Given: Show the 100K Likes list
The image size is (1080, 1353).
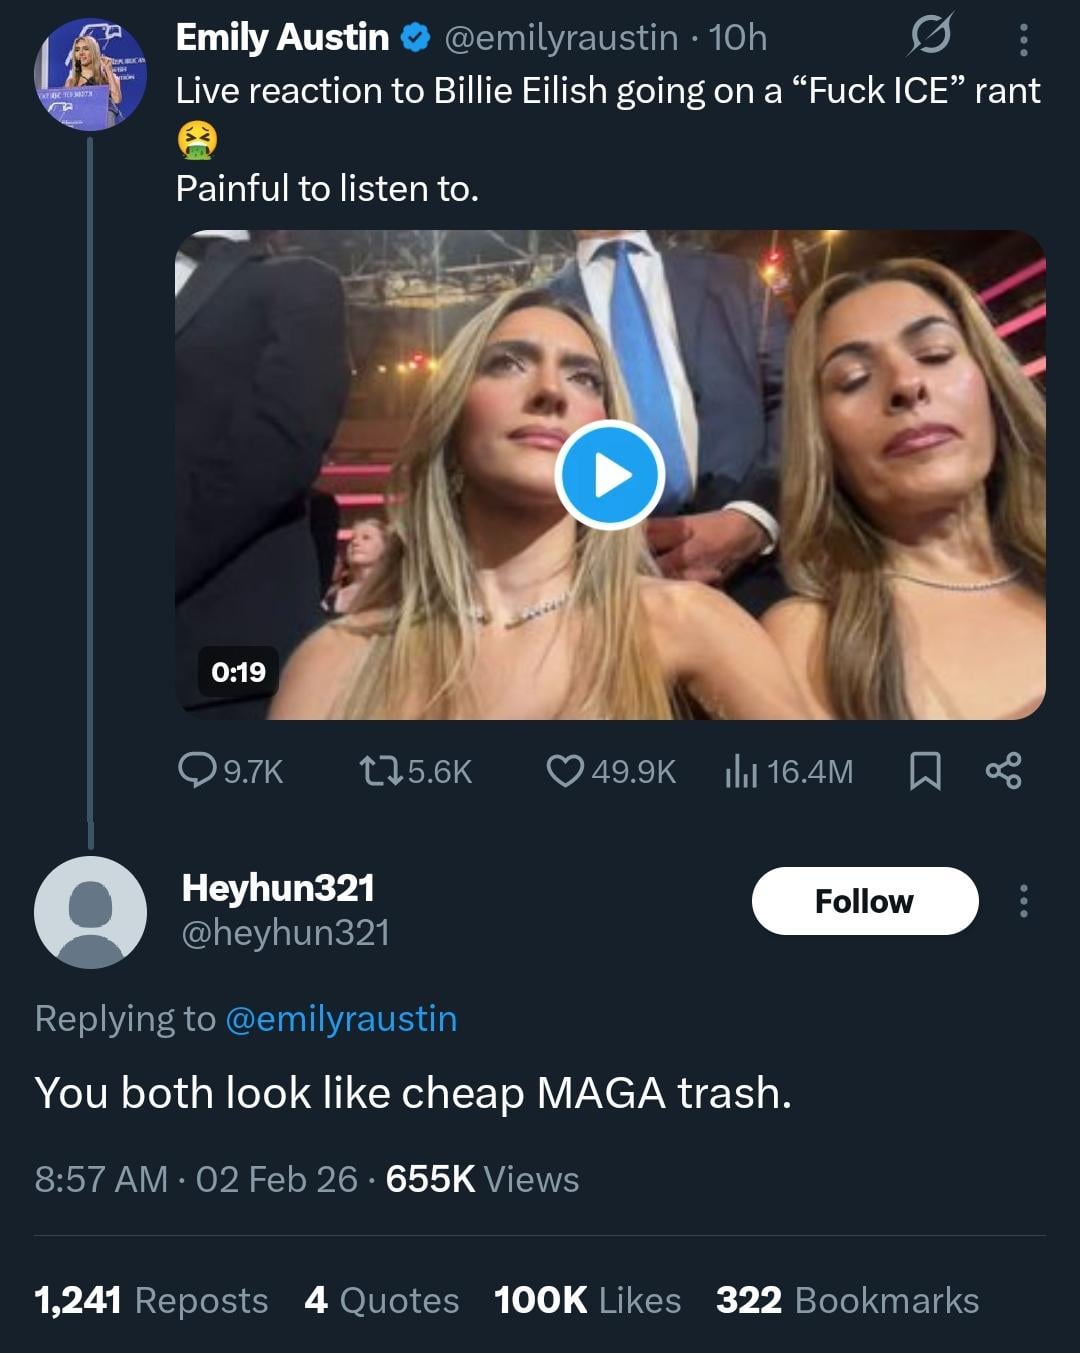Looking at the screenshot, I should [587, 1300].
